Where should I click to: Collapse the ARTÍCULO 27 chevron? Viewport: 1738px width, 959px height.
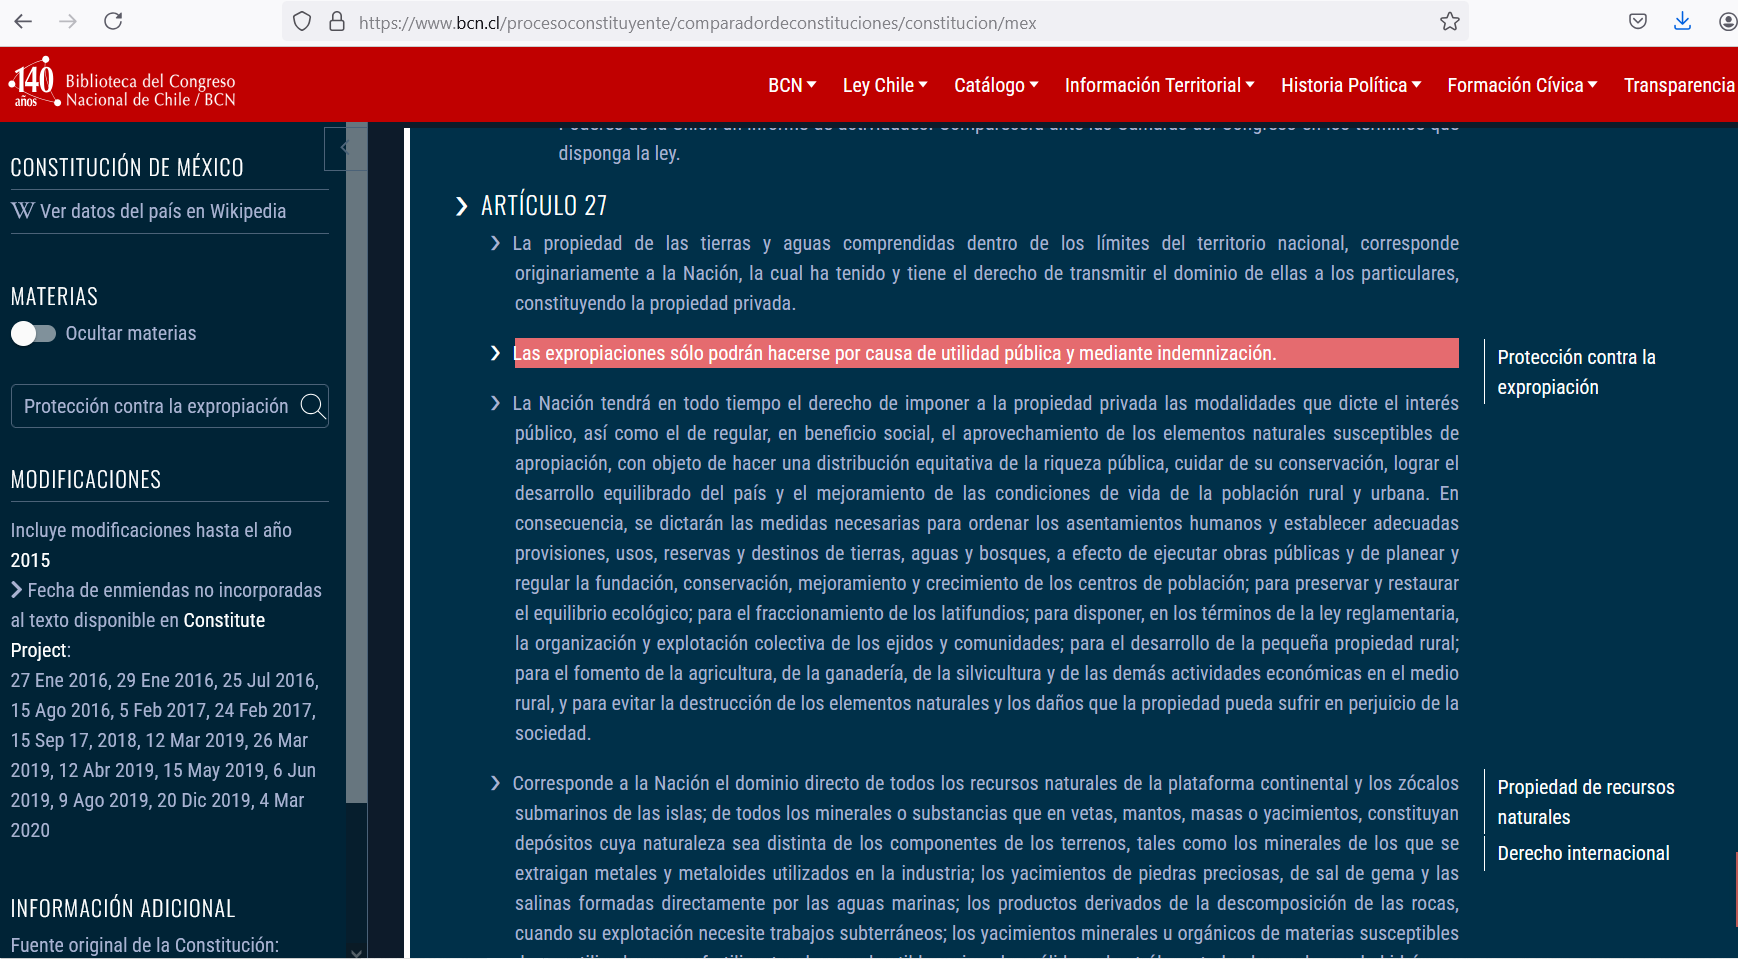tap(461, 206)
